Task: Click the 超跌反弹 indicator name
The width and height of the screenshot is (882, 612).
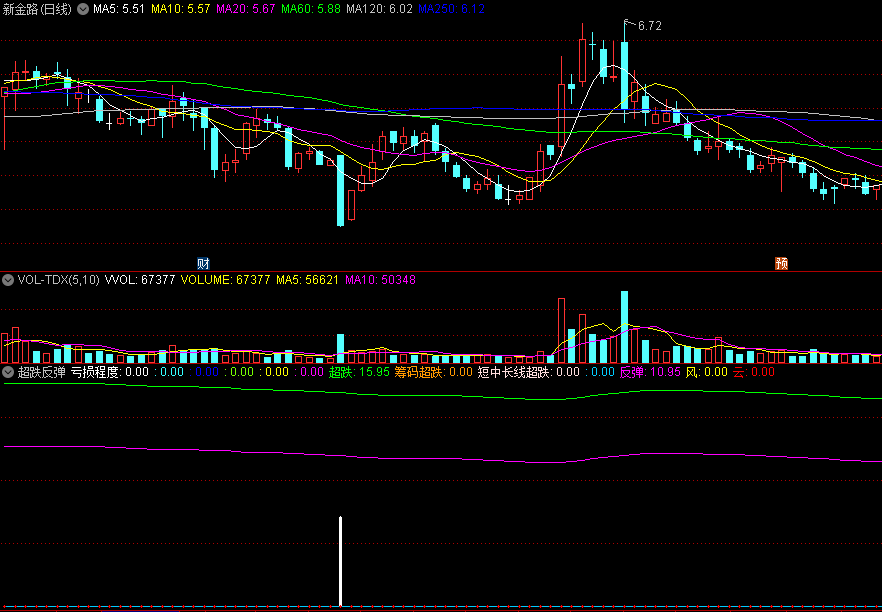Action: 42,372
